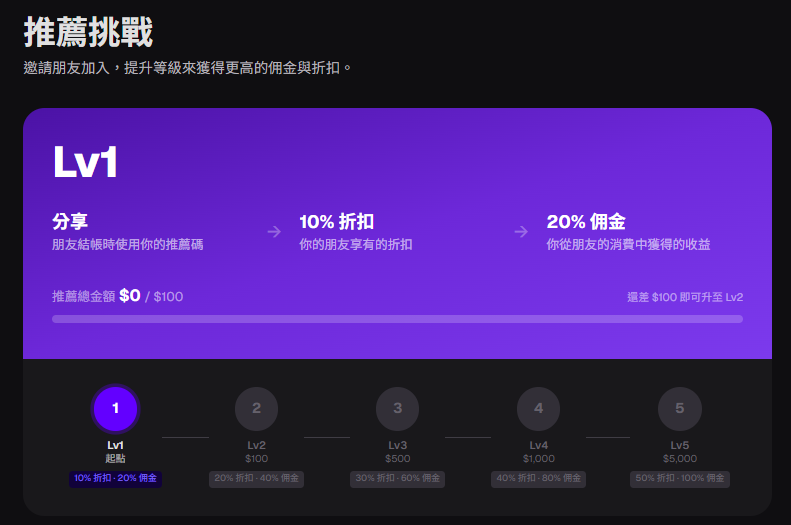
Task: Click the 朋友結帳時使用你的推薦碼 description
Action: point(128,245)
